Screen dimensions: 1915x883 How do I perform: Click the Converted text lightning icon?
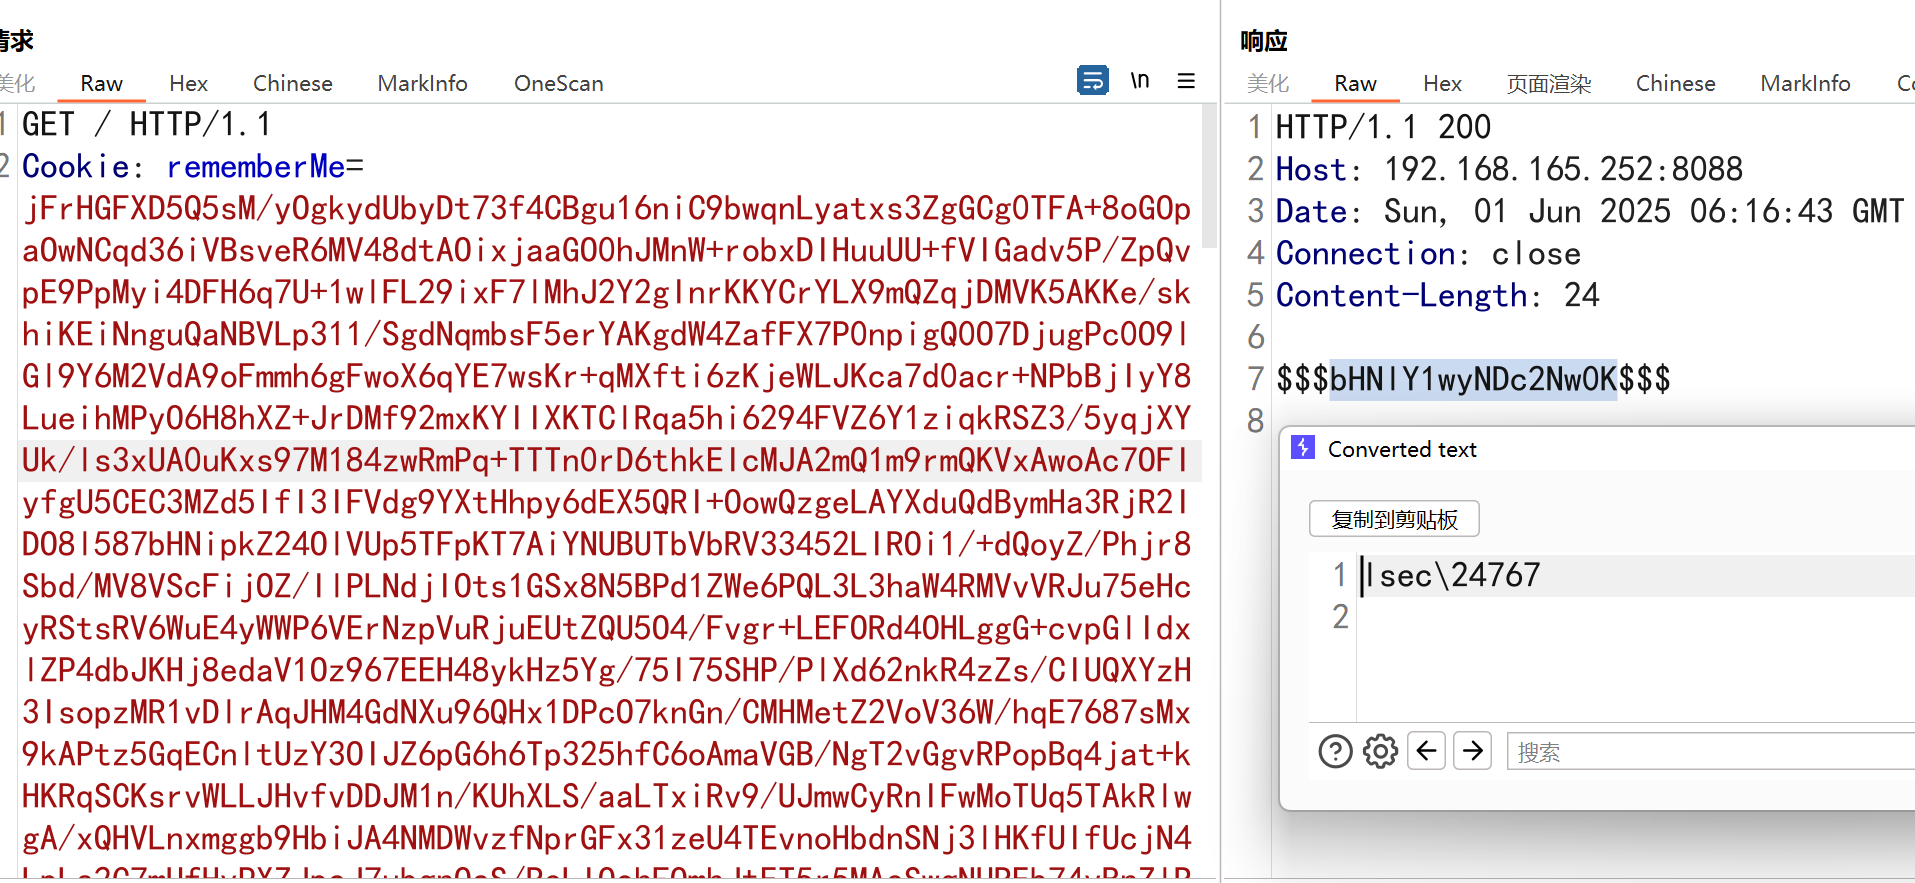(x=1303, y=448)
